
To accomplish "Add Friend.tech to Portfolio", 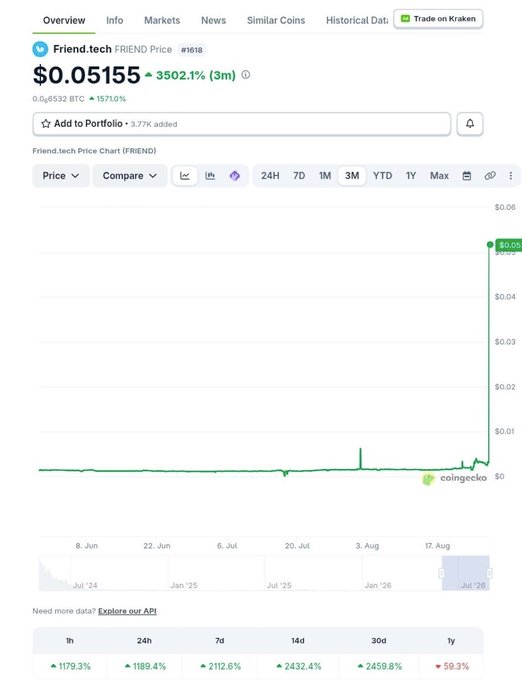I will click(x=241, y=124).
